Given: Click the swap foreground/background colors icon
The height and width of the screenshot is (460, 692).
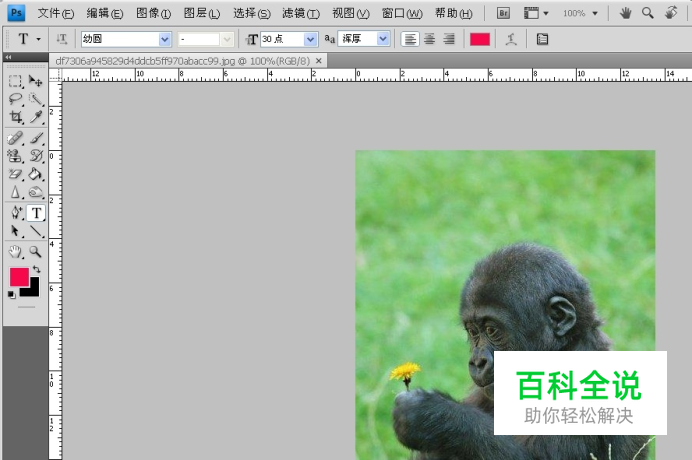Looking at the screenshot, I should (37, 269).
